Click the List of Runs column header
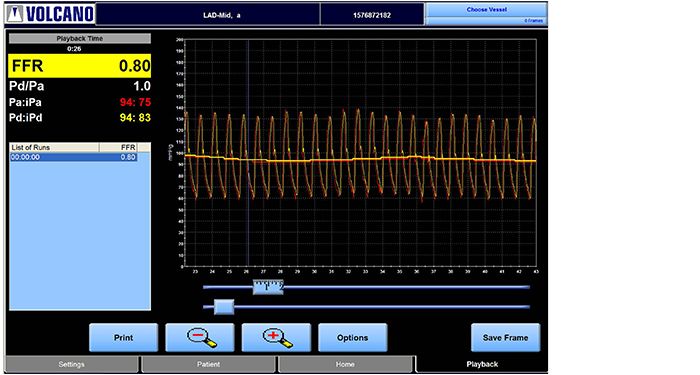700x375 pixels. [x=54, y=147]
